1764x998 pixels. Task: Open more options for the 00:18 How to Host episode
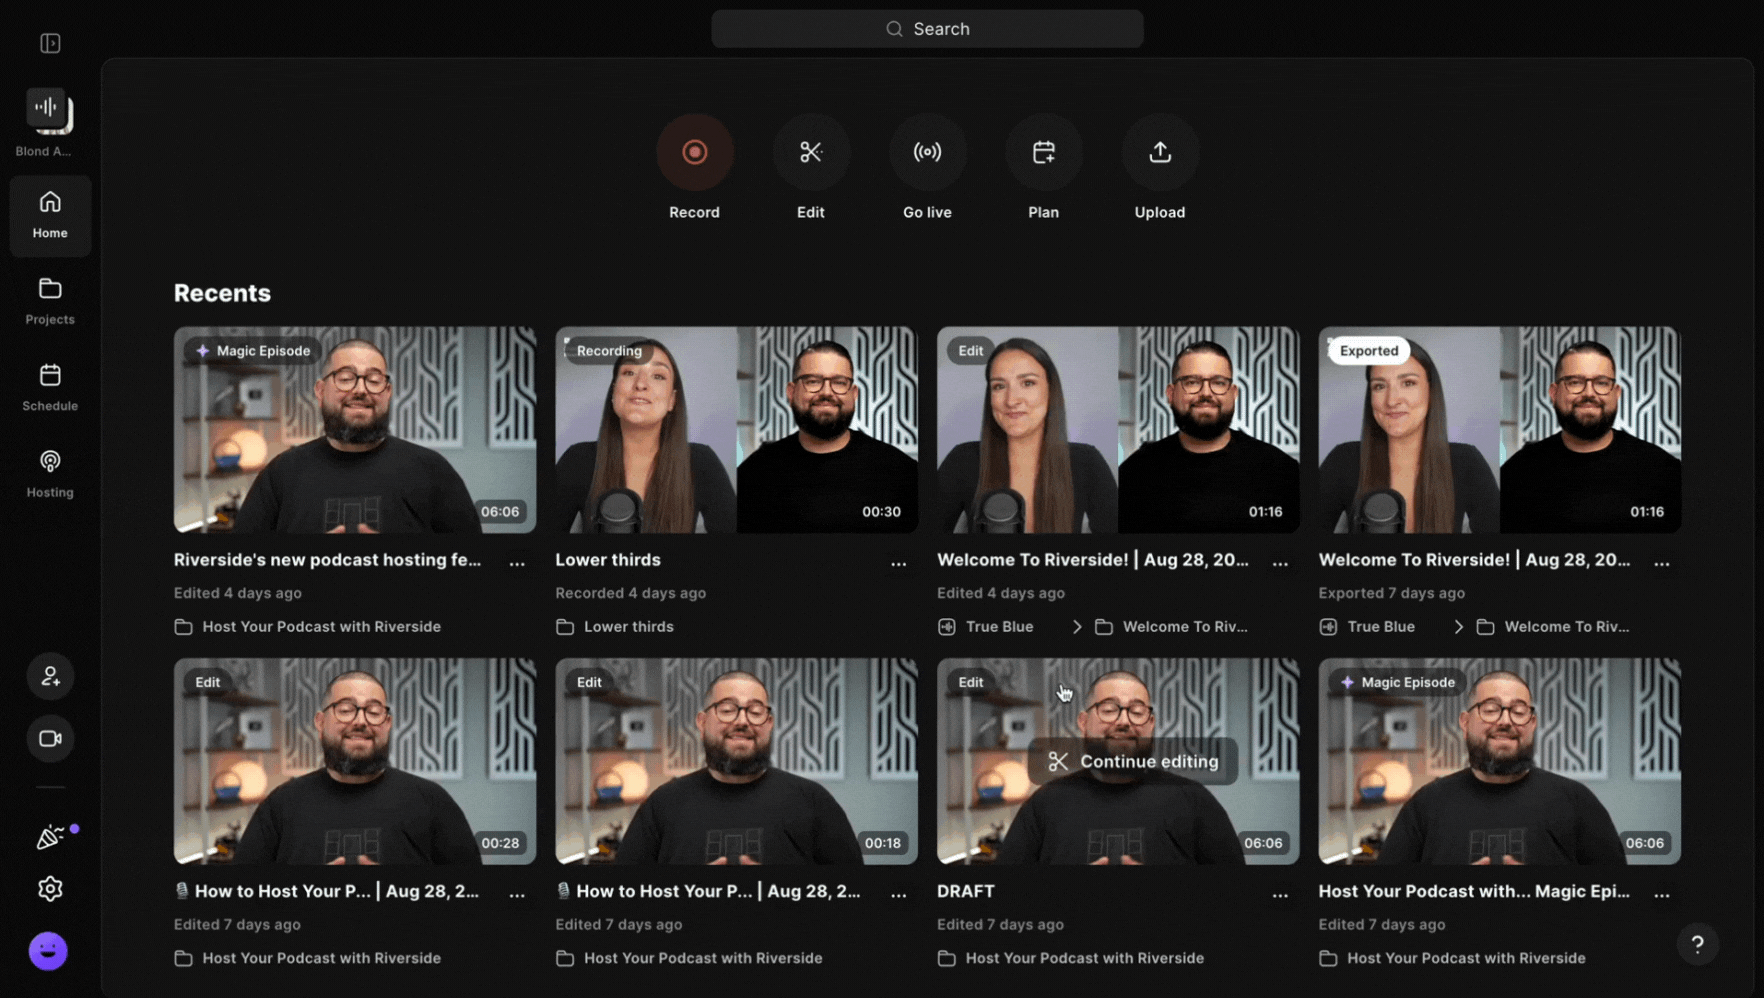[x=899, y=894]
